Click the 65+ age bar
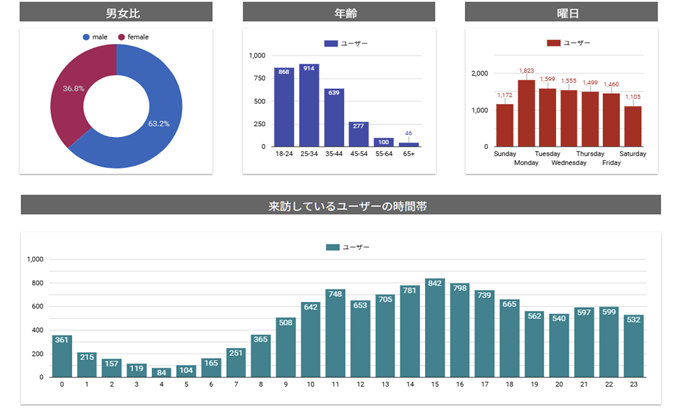Viewport: 680px width, 408px height. tap(408, 144)
